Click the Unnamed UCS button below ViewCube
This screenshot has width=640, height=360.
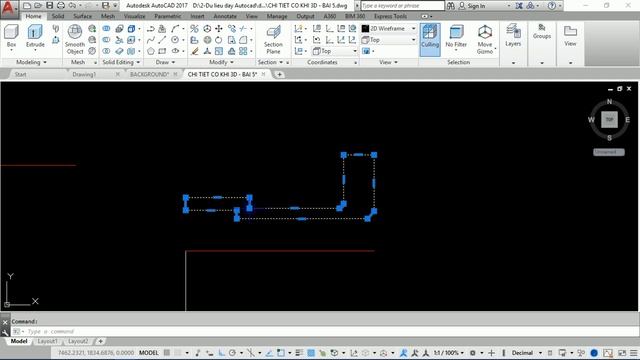609,152
